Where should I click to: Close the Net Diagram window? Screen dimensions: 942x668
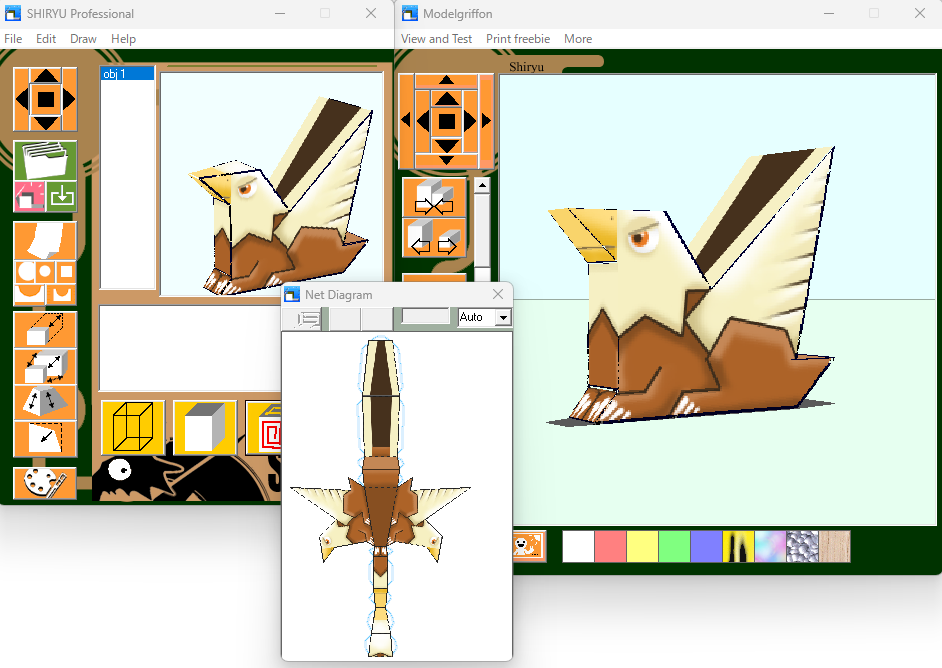[x=498, y=294]
